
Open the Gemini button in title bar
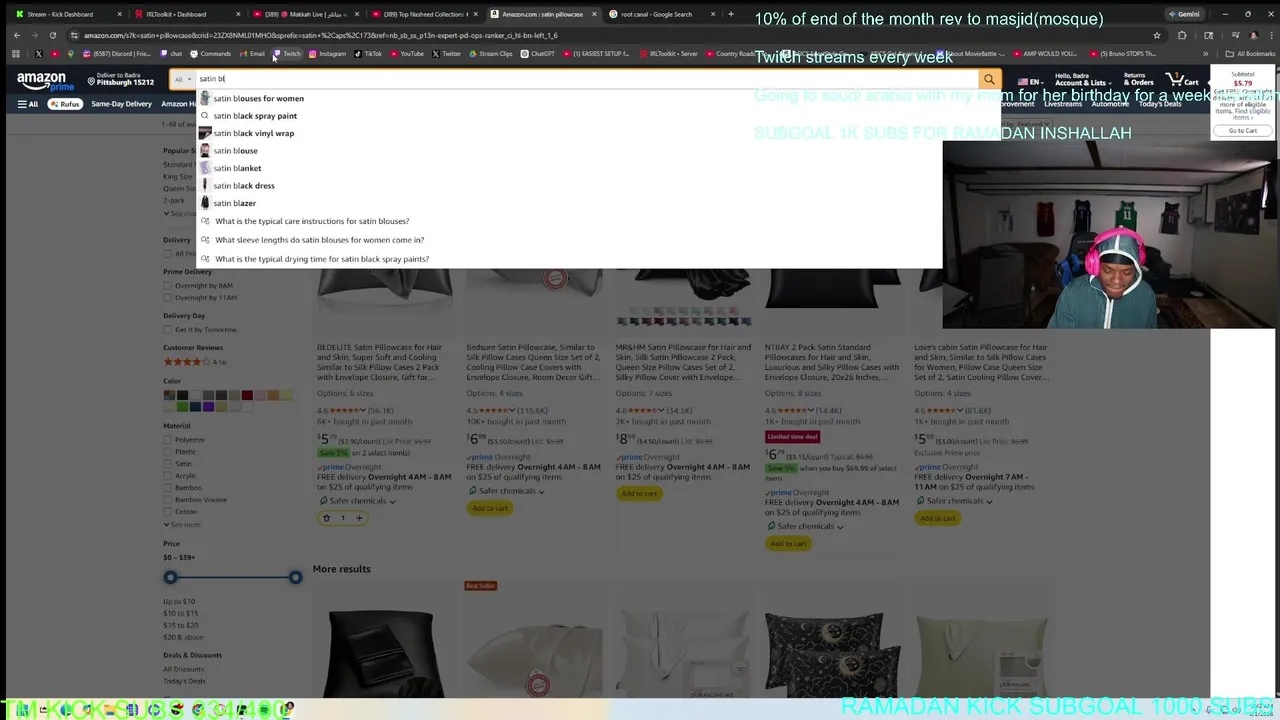1183,14
